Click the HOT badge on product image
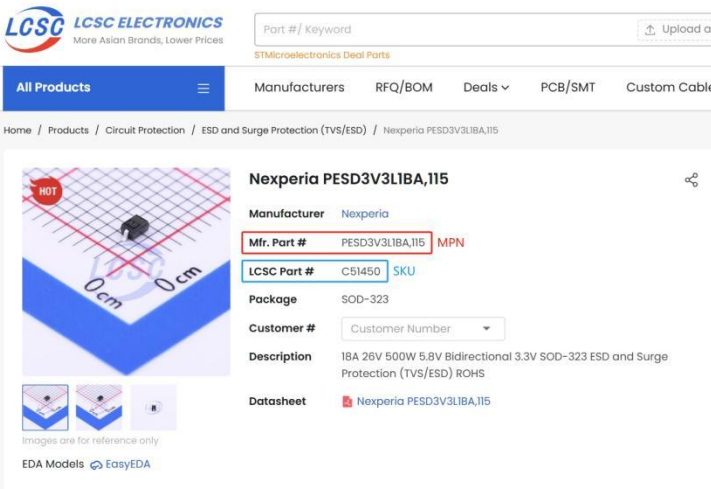The height and width of the screenshot is (489, 711). click(x=46, y=190)
